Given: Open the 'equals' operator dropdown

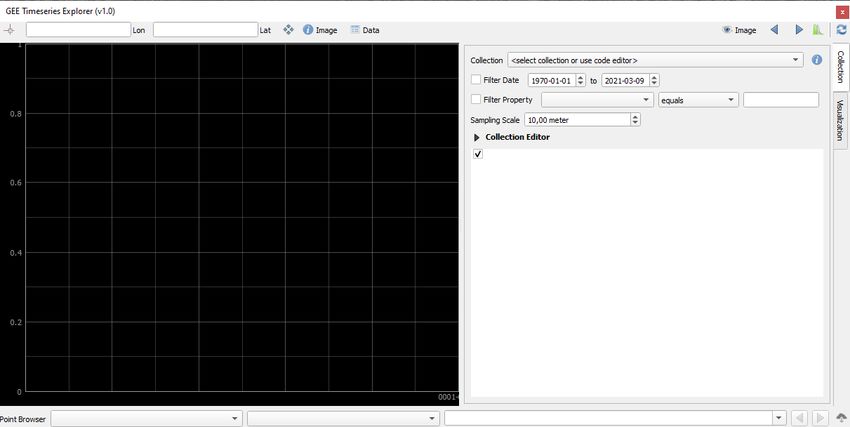Looking at the screenshot, I should click(x=698, y=100).
